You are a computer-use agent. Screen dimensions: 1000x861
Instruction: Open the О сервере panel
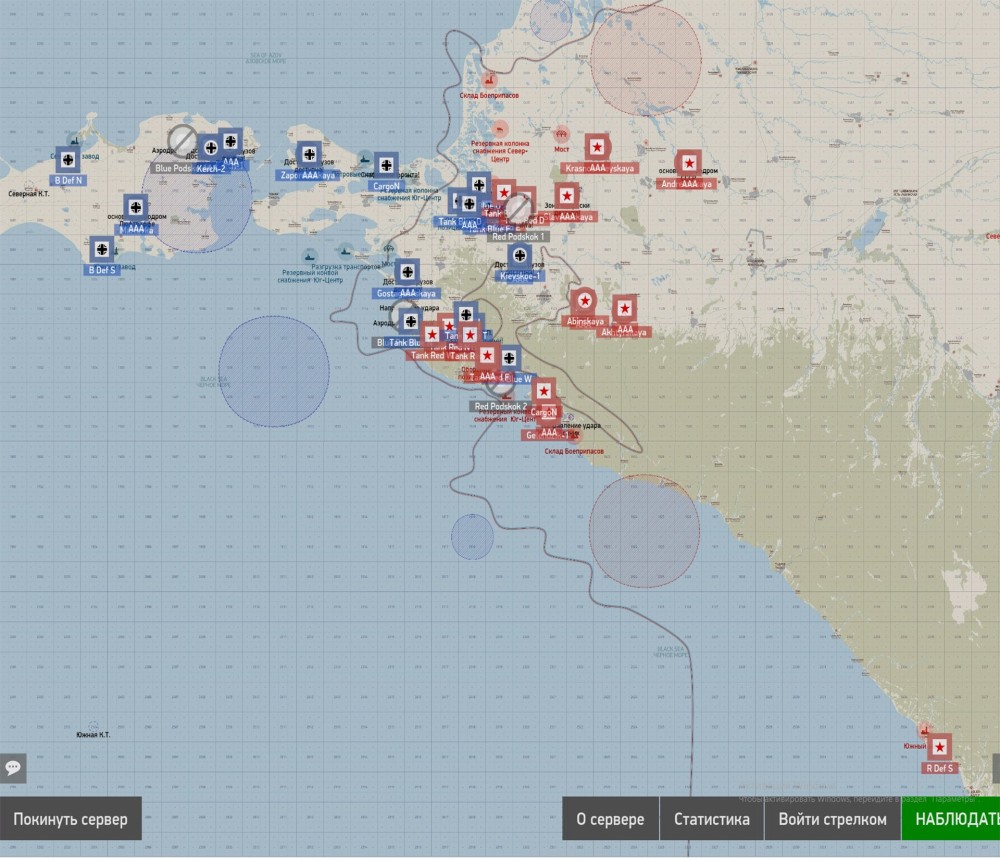point(610,819)
